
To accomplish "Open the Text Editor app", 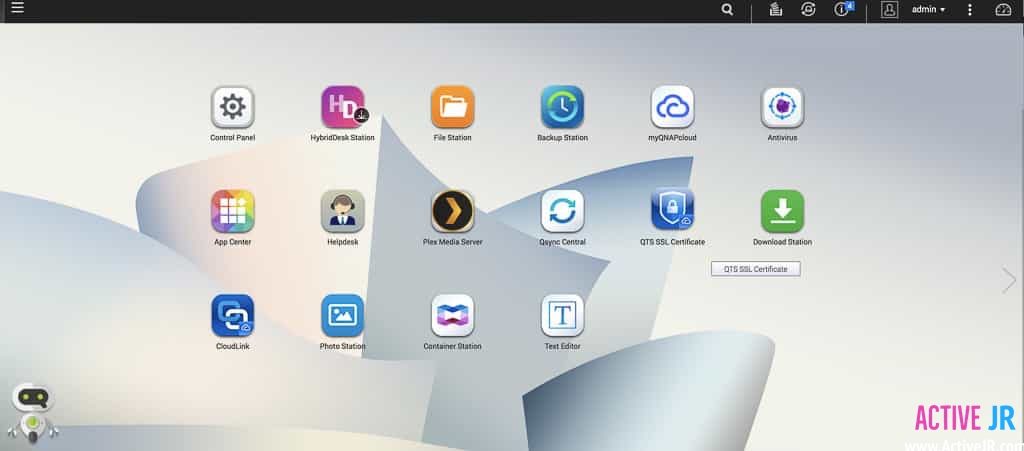I will pos(562,315).
